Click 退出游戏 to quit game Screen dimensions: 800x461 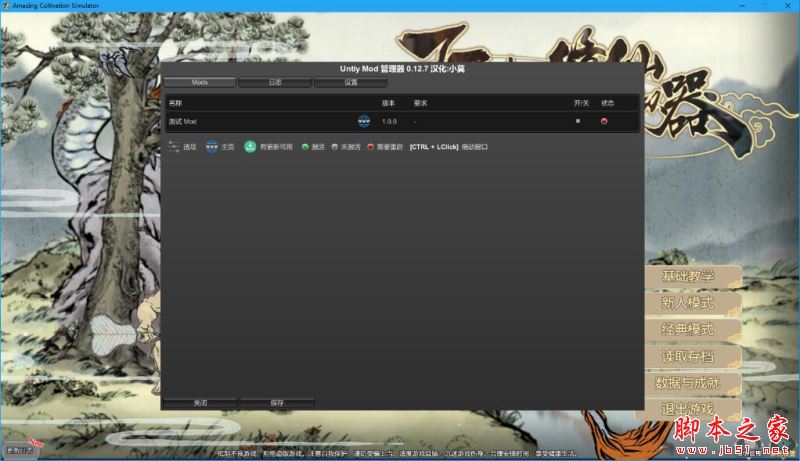point(689,409)
